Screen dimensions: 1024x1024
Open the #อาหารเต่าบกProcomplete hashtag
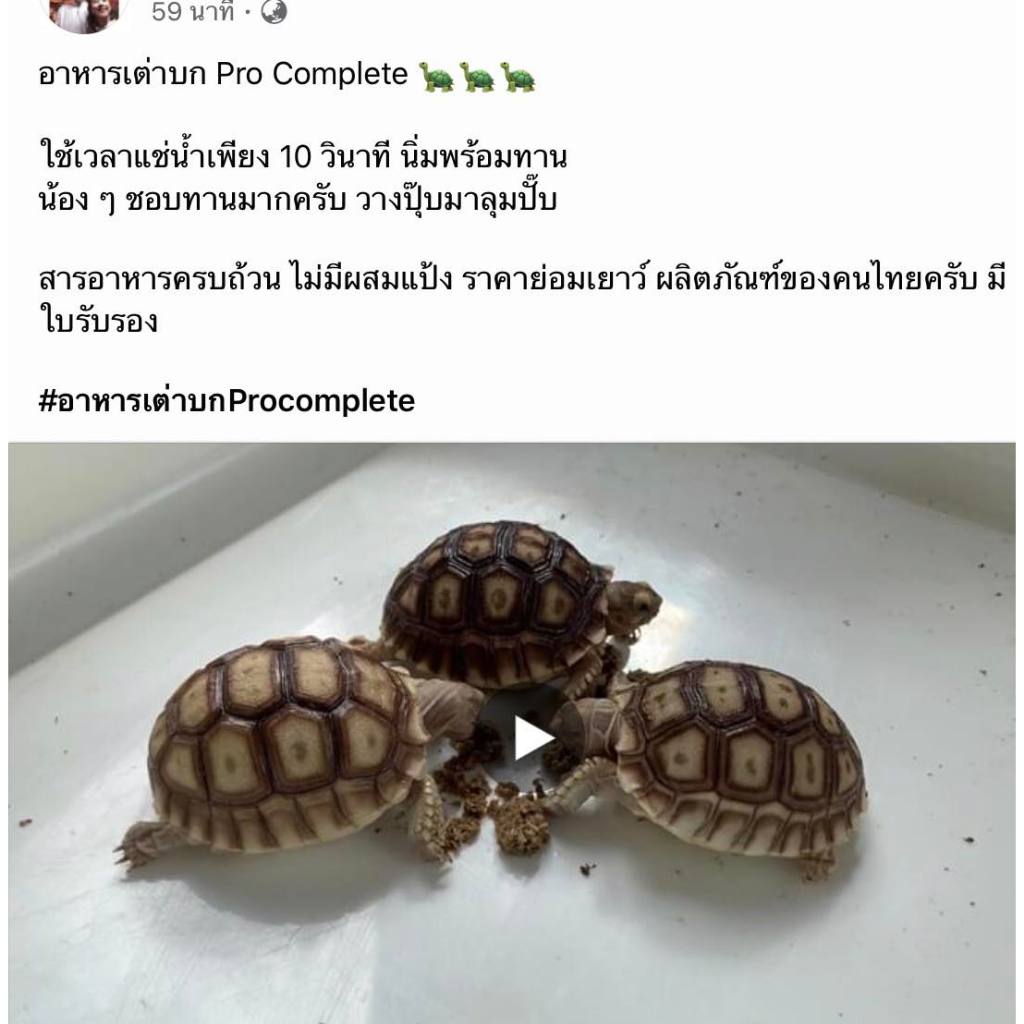(227, 400)
